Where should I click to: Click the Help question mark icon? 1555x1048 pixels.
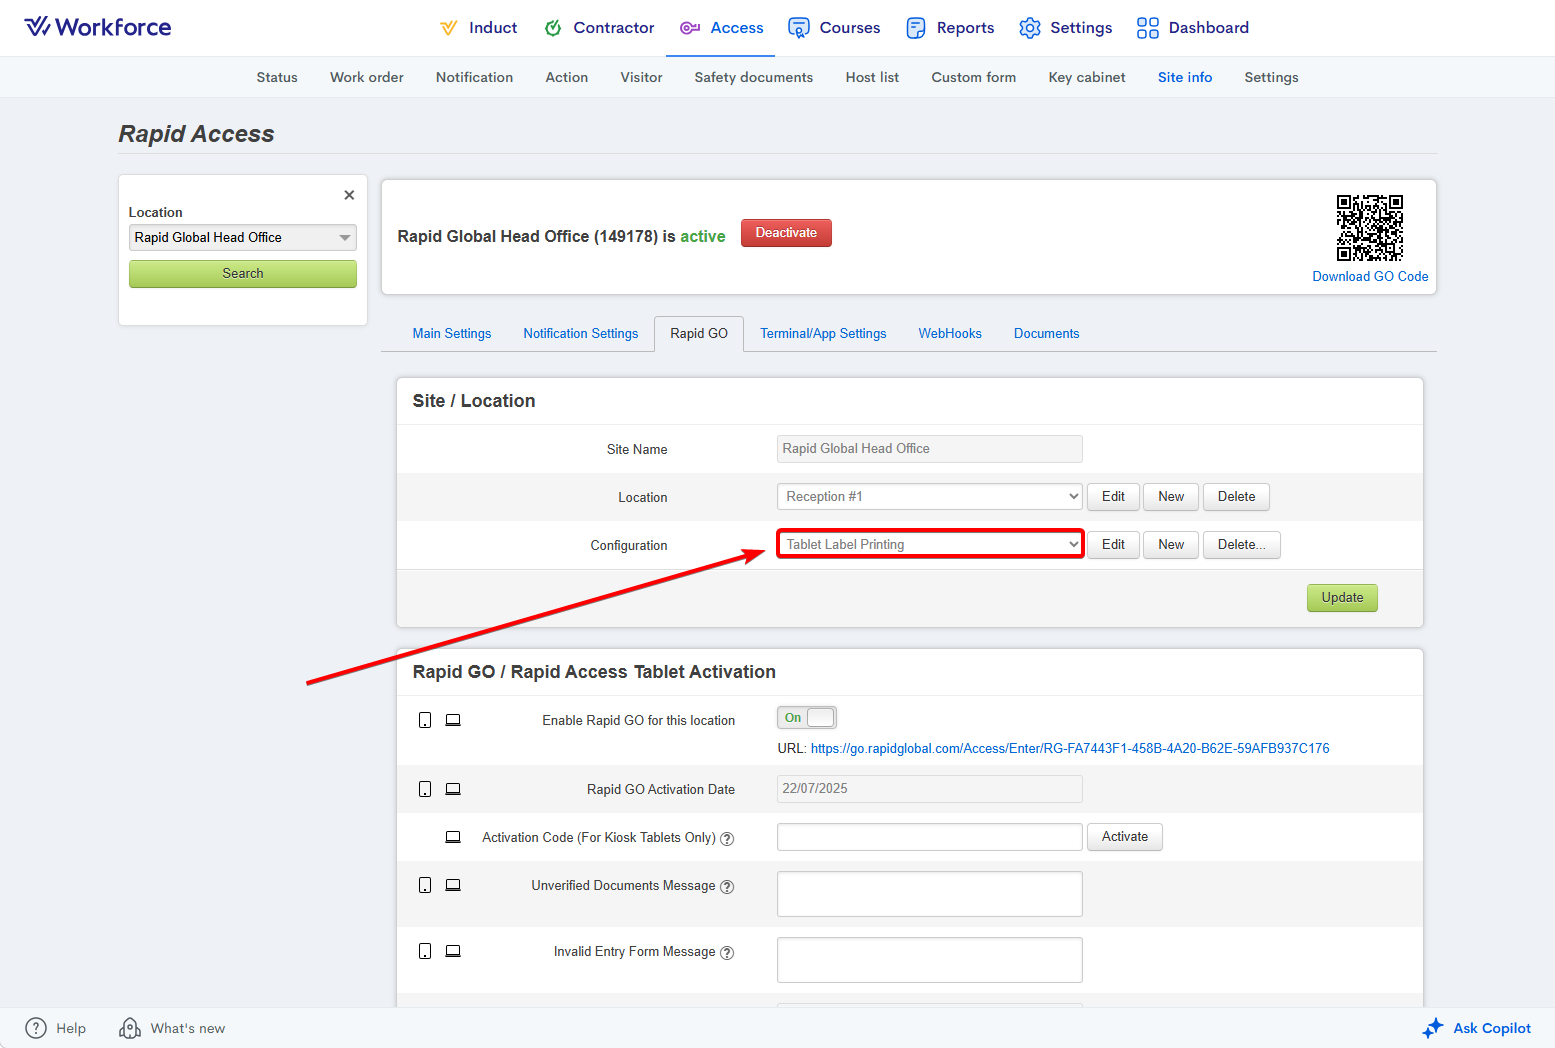(x=36, y=1028)
